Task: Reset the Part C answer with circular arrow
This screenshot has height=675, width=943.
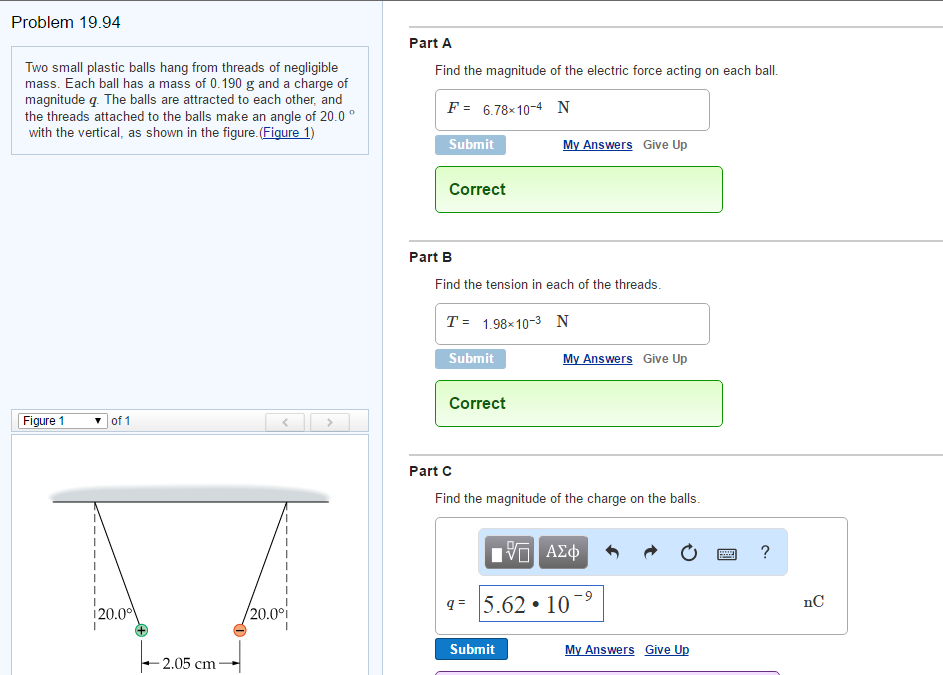Action: pos(688,552)
